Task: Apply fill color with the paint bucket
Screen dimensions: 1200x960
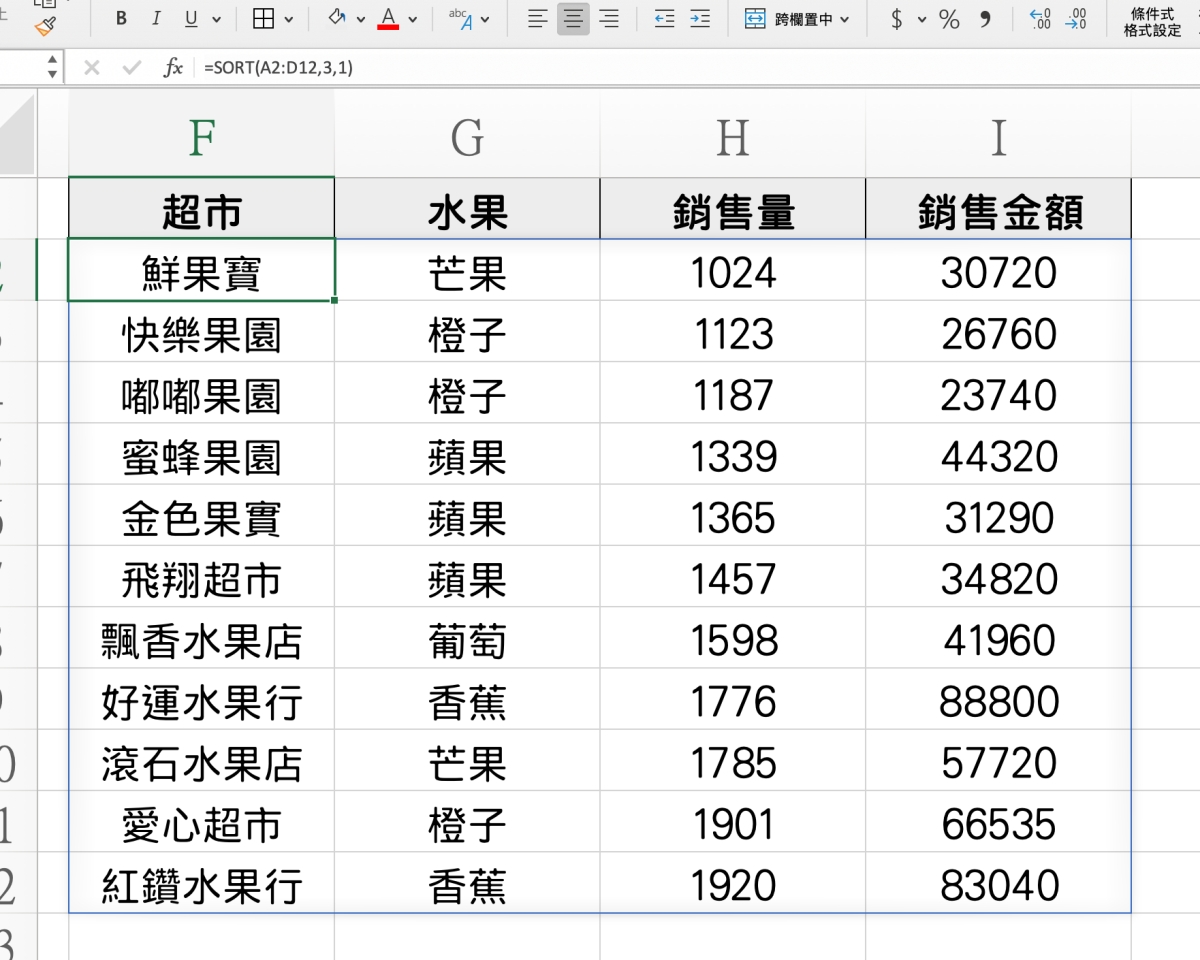Action: click(x=337, y=19)
